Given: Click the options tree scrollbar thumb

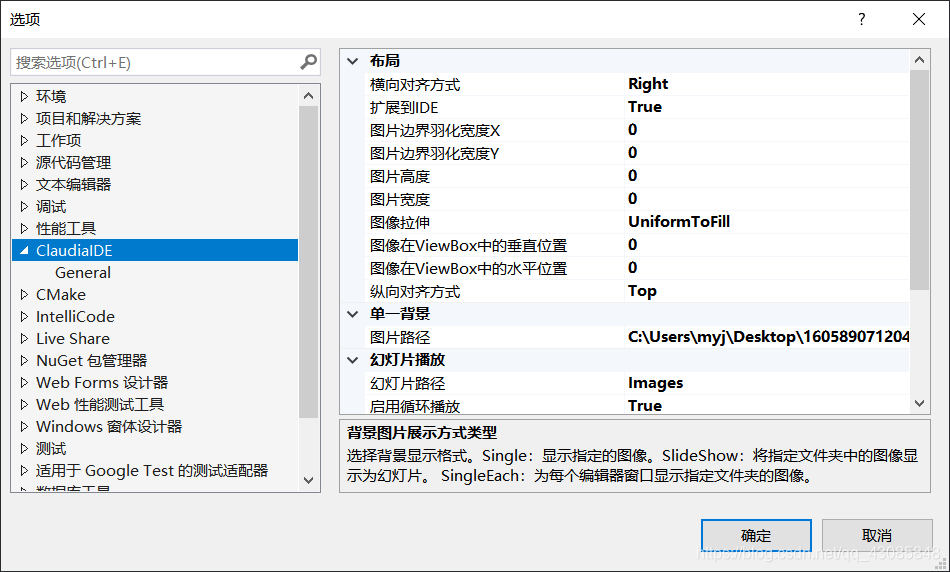Looking at the screenshot, I should [x=308, y=262].
